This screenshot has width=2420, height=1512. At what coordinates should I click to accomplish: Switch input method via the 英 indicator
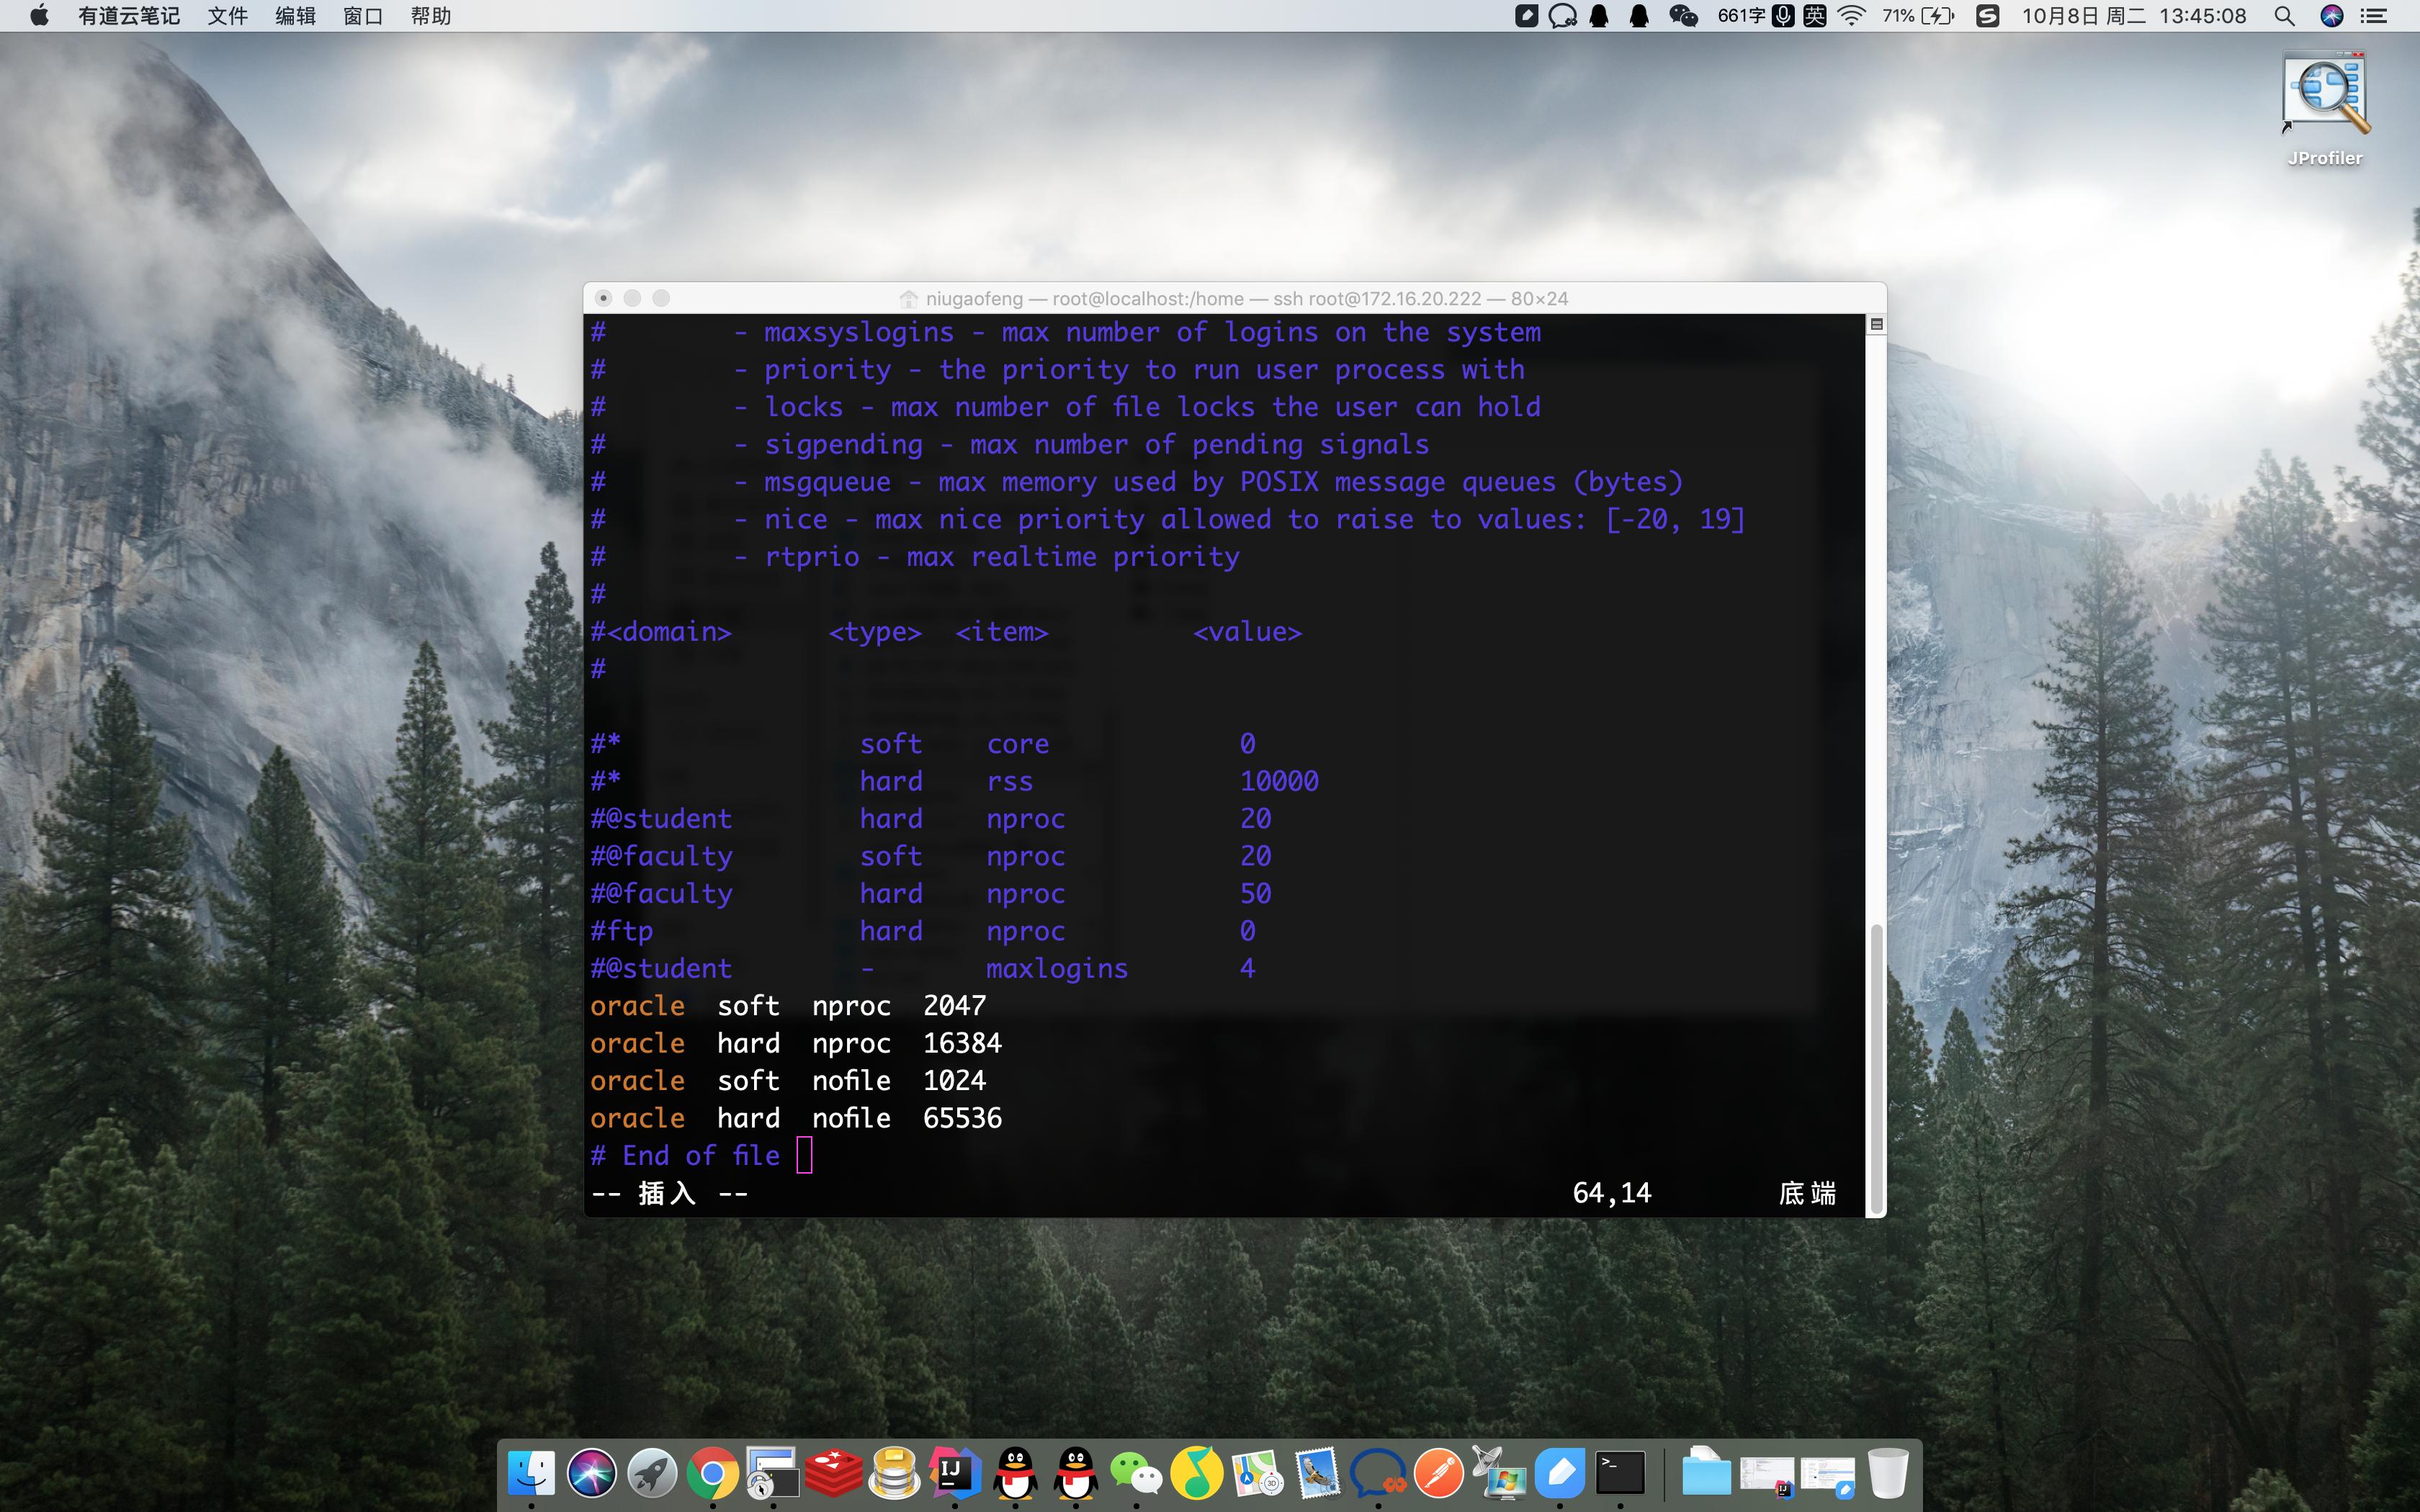point(1815,16)
